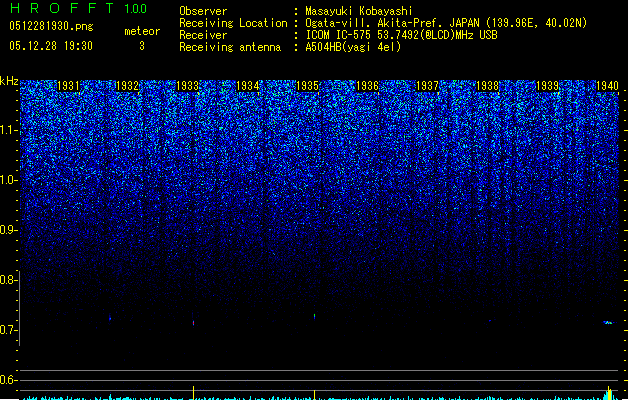This screenshot has width=629, height=400.
Task: Click the 1939 time marker
Action: 547,86
